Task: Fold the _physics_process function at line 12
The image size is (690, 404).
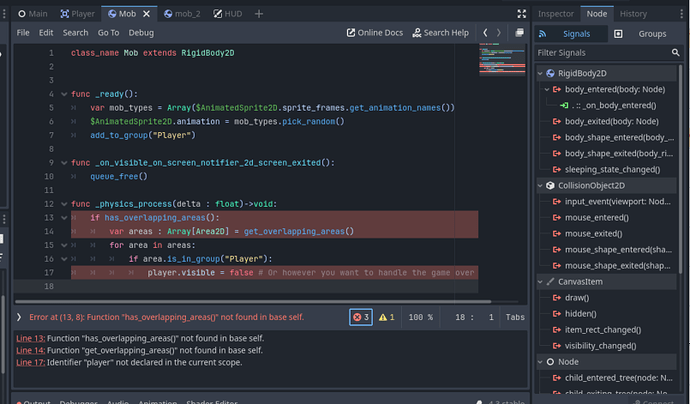Action: (64, 204)
